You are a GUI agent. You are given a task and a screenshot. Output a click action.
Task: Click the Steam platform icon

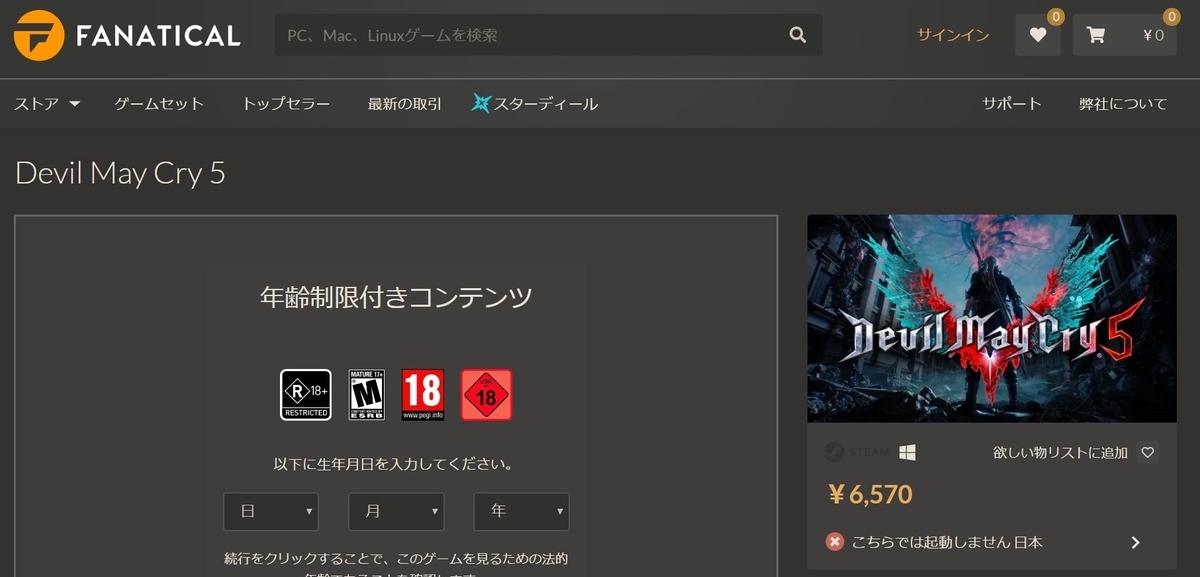(x=856, y=452)
